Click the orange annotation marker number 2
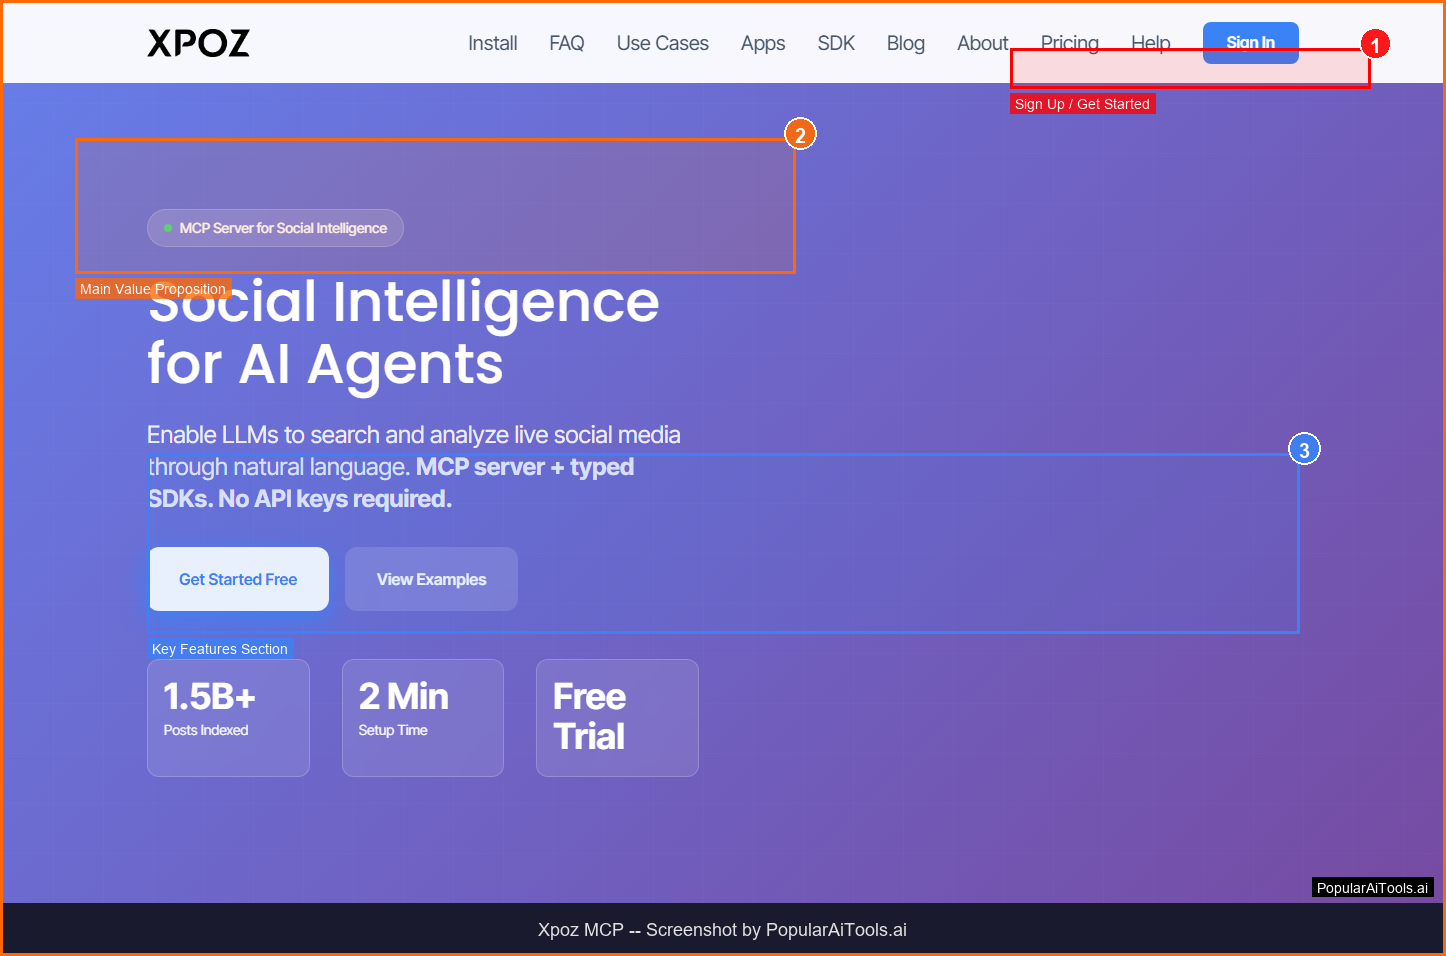This screenshot has height=956, width=1446. (800, 135)
